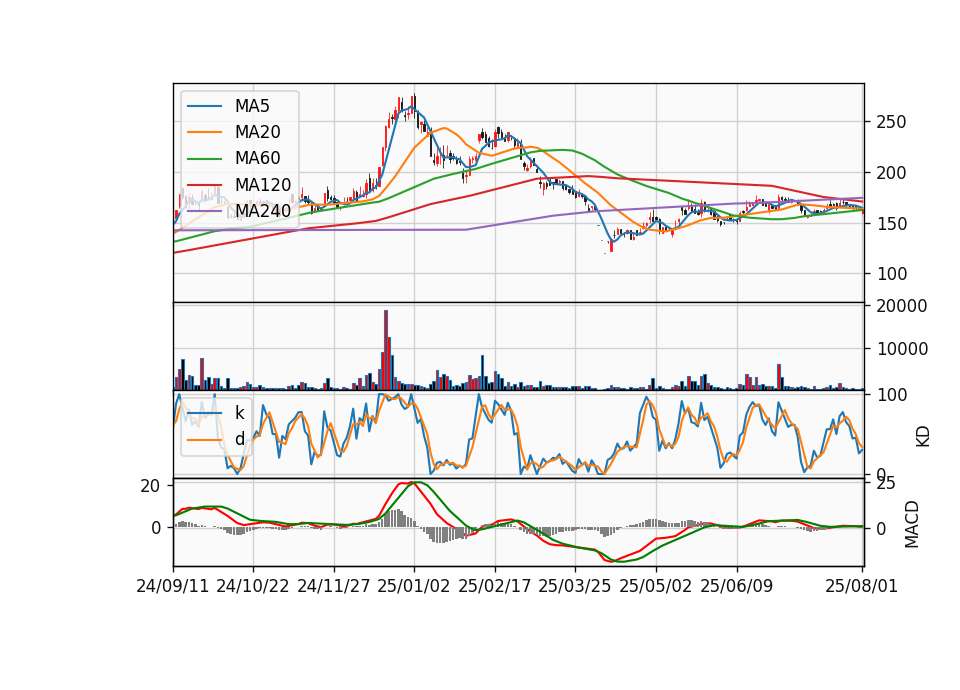Click the d legend entry in KD panel
This screenshot has width=960, height=690.
tap(239, 439)
